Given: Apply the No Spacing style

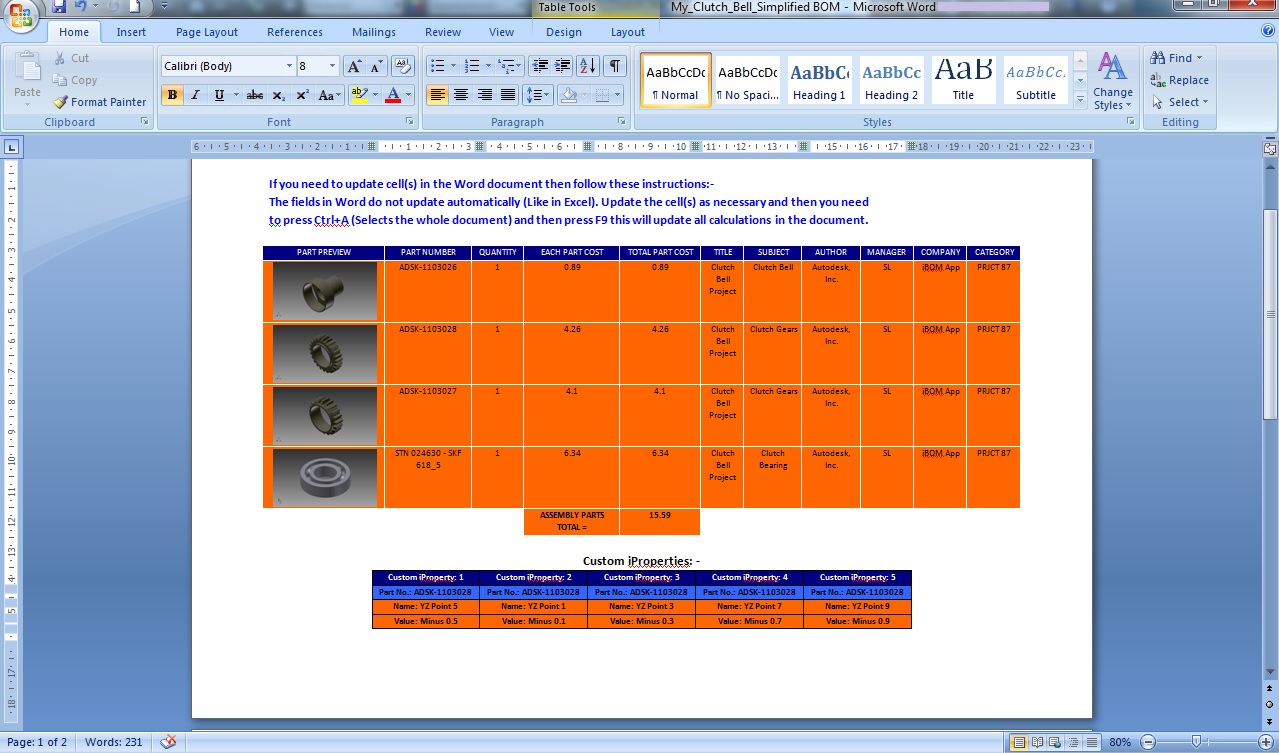Looking at the screenshot, I should [x=748, y=80].
